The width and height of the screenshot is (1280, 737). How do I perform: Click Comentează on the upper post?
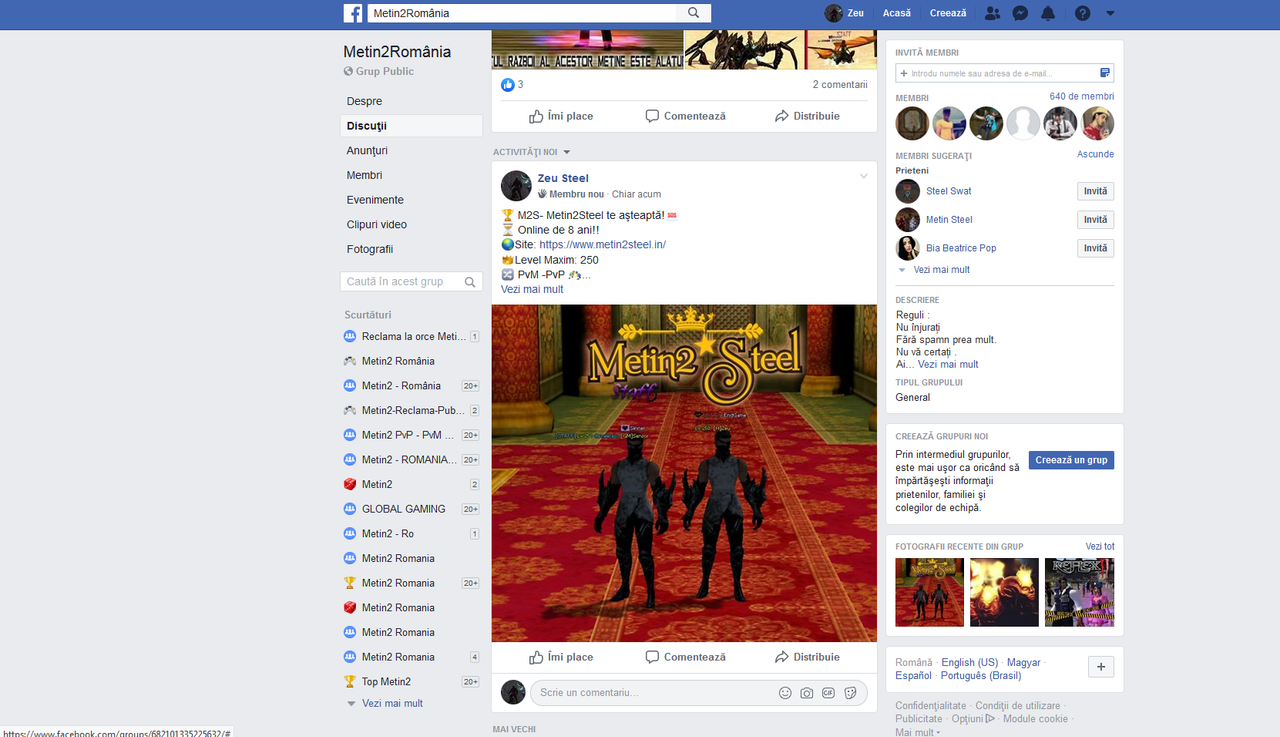point(685,116)
